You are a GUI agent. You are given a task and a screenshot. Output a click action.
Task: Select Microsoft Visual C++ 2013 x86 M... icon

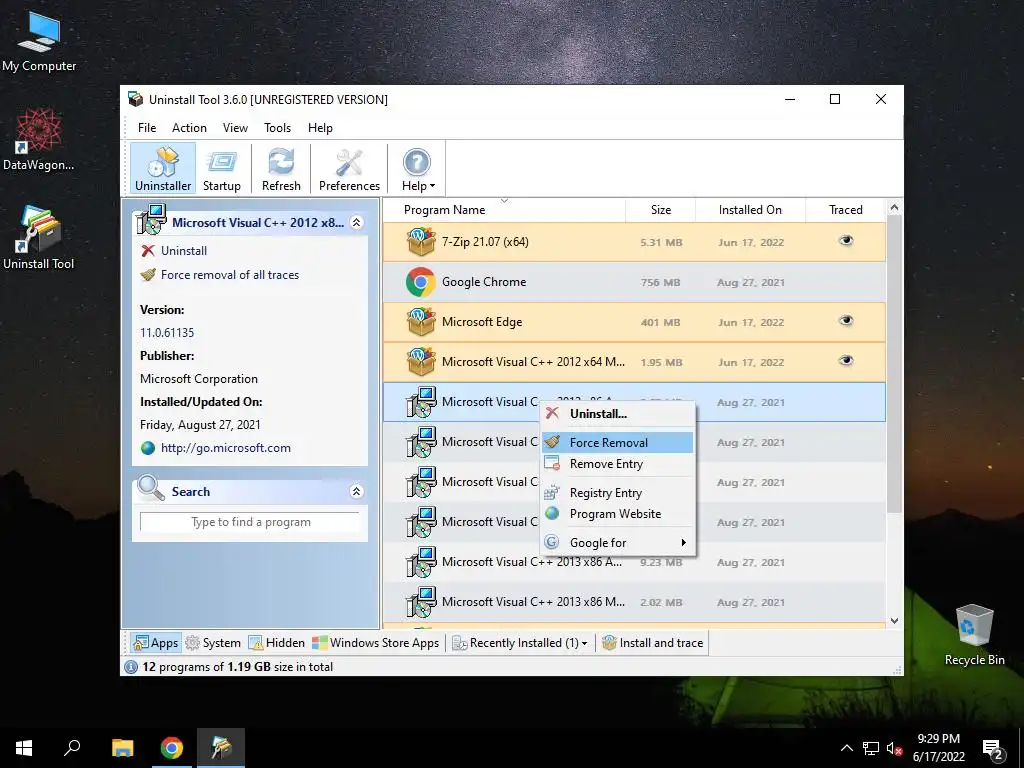421,602
